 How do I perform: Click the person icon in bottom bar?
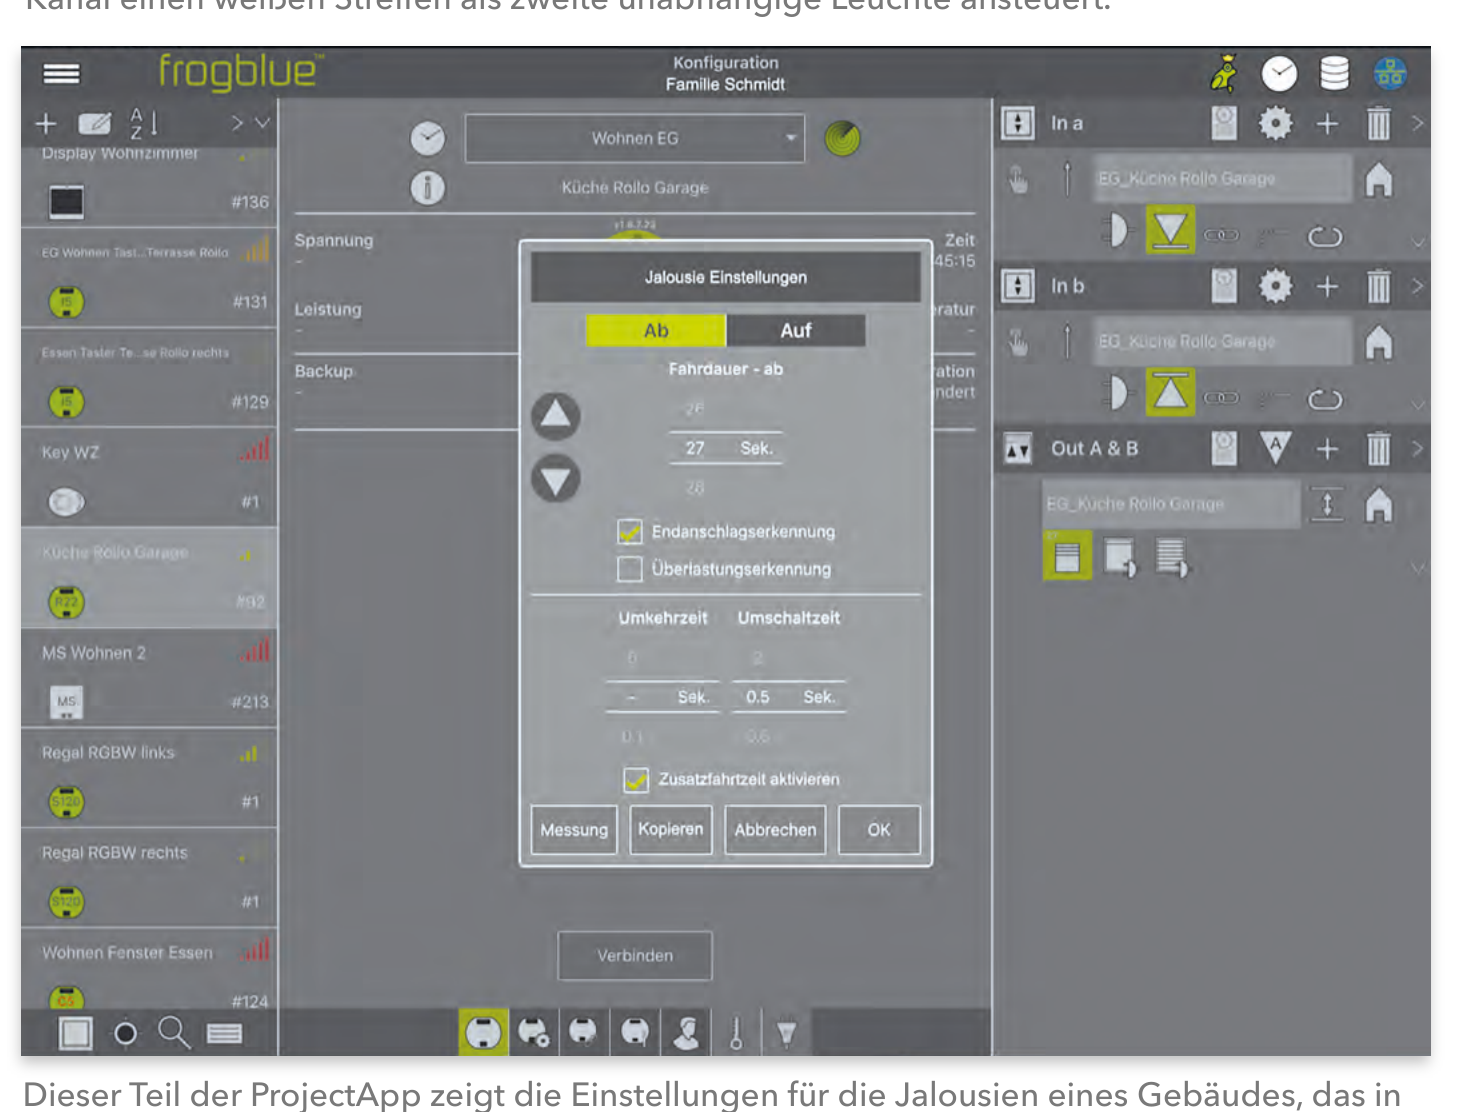tap(686, 1032)
